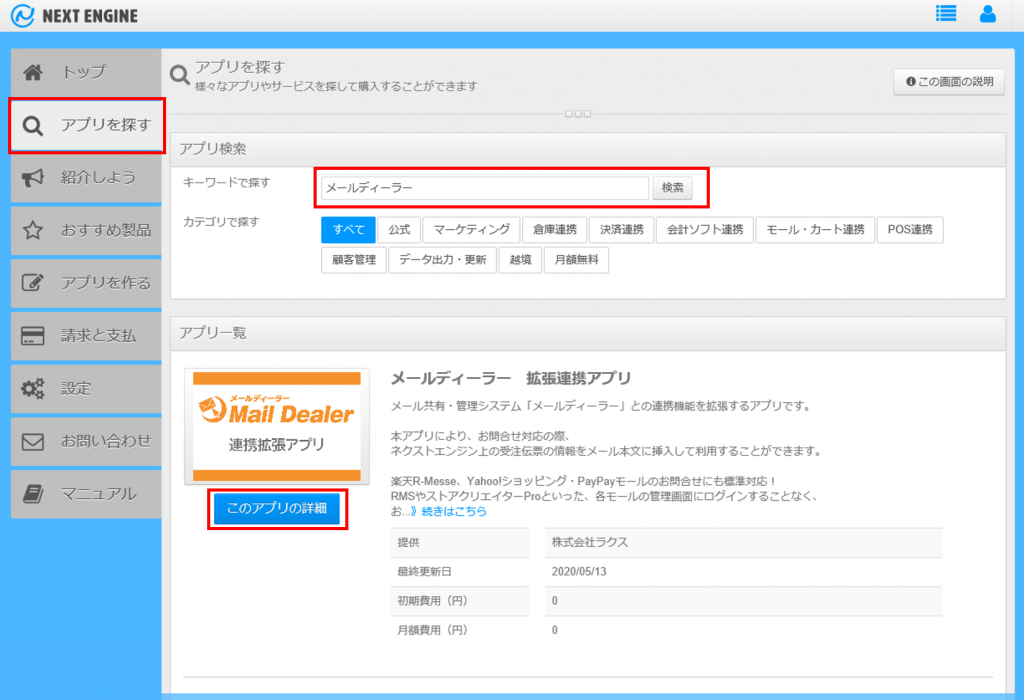
Task: Select the 決済連携 category filter
Action: coord(622,230)
